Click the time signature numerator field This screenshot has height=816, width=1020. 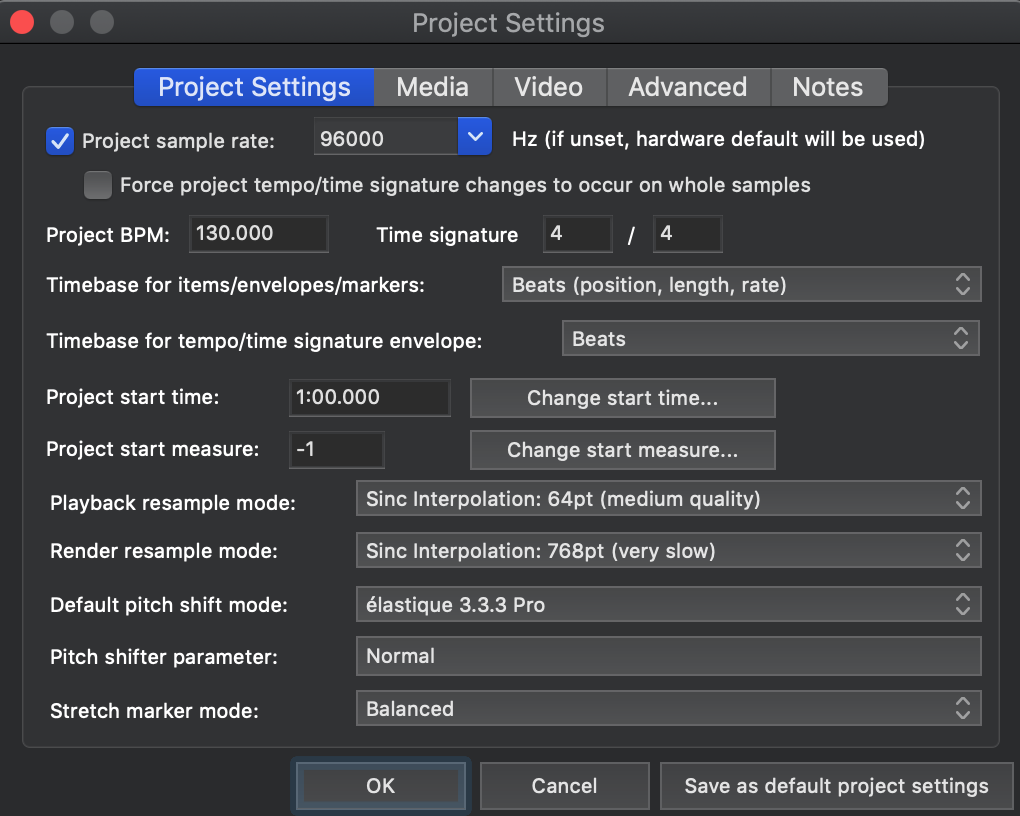click(577, 235)
